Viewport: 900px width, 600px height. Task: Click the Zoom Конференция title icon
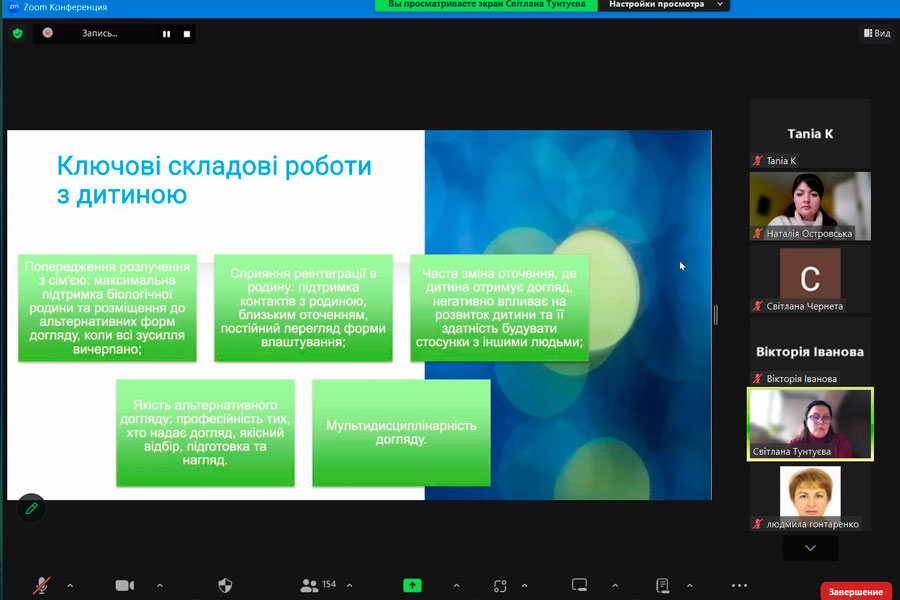14,7
